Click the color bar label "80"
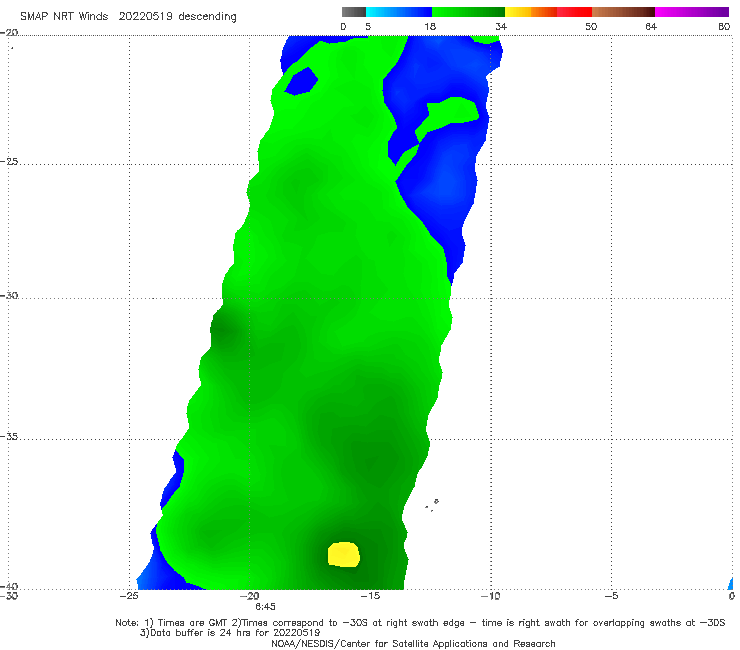 (724, 27)
